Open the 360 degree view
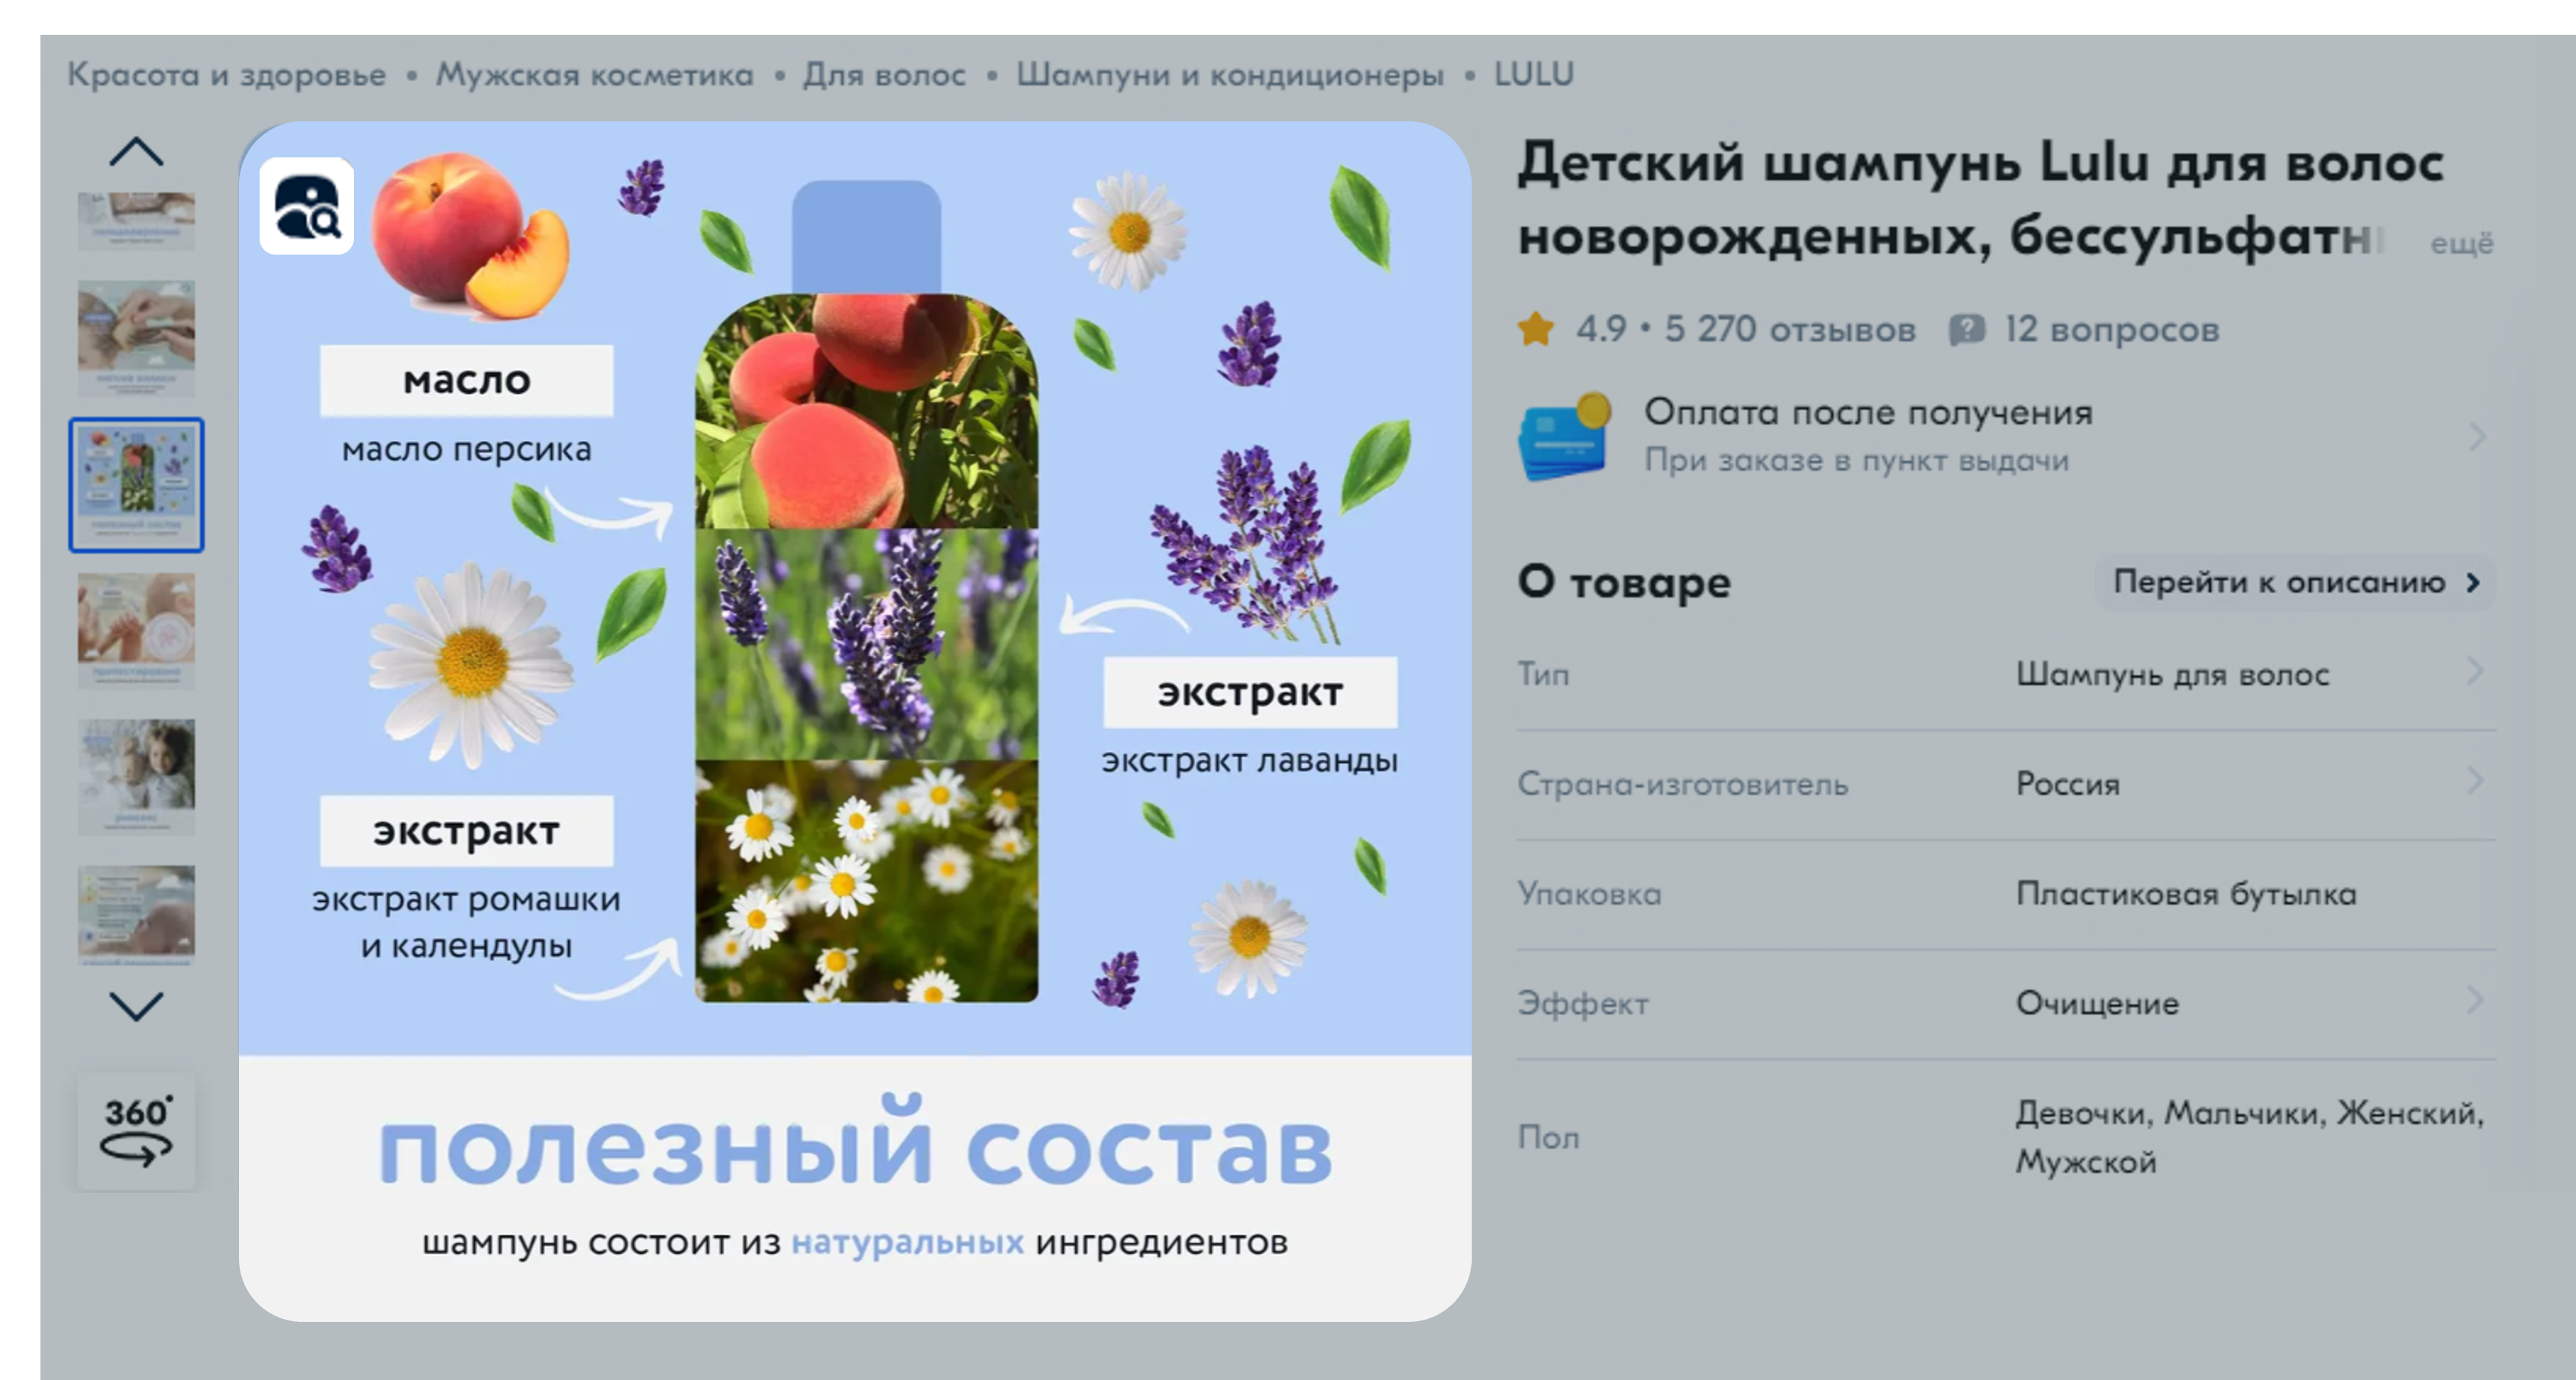This screenshot has width=2576, height=1380. 137,1131
